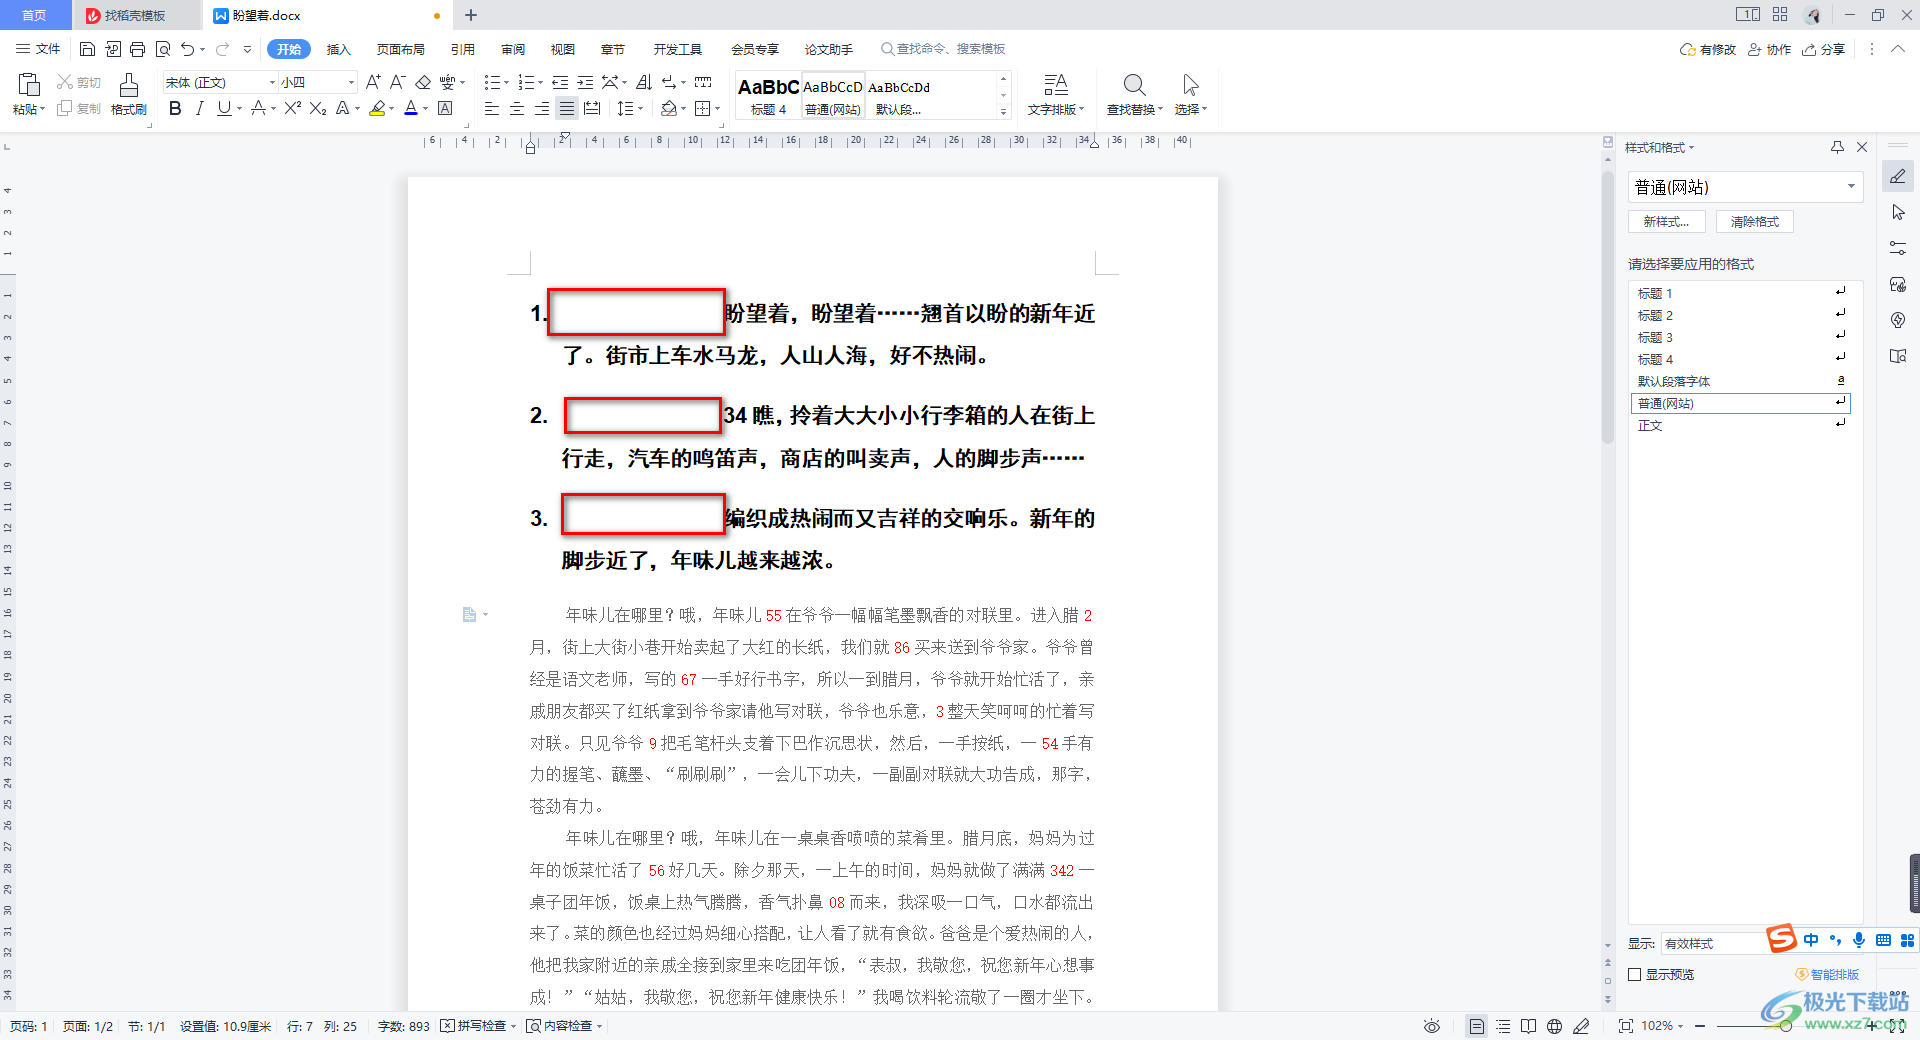The image size is (1920, 1040).
Task: Open the 插入 ribbon tab
Action: pyautogui.click(x=338, y=49)
